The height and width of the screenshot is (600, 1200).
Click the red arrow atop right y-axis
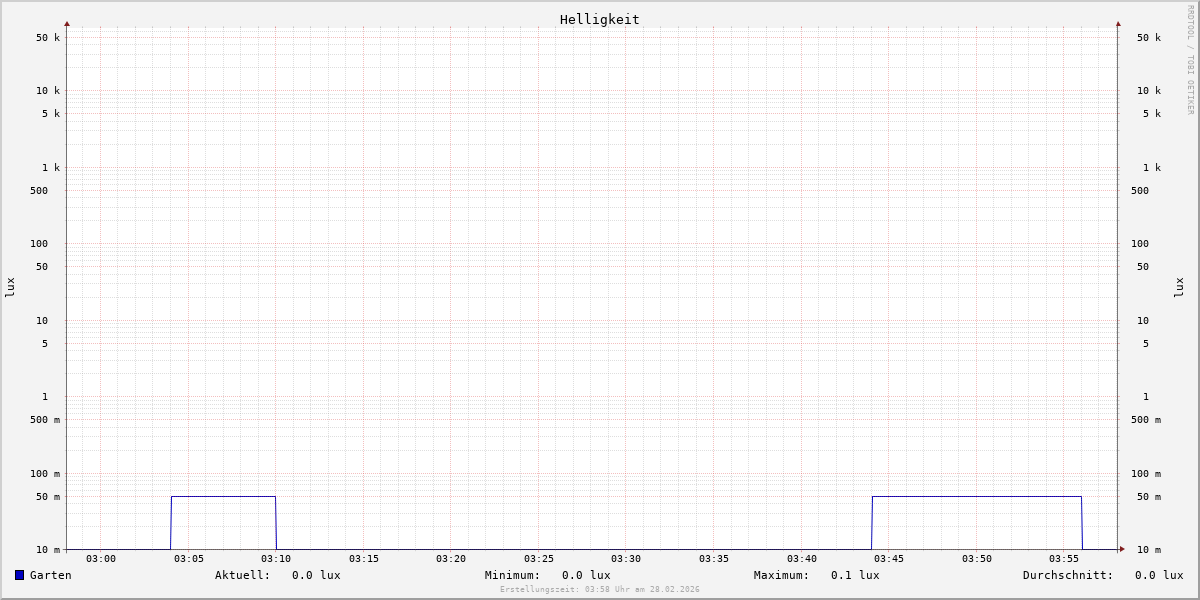tap(1118, 23)
